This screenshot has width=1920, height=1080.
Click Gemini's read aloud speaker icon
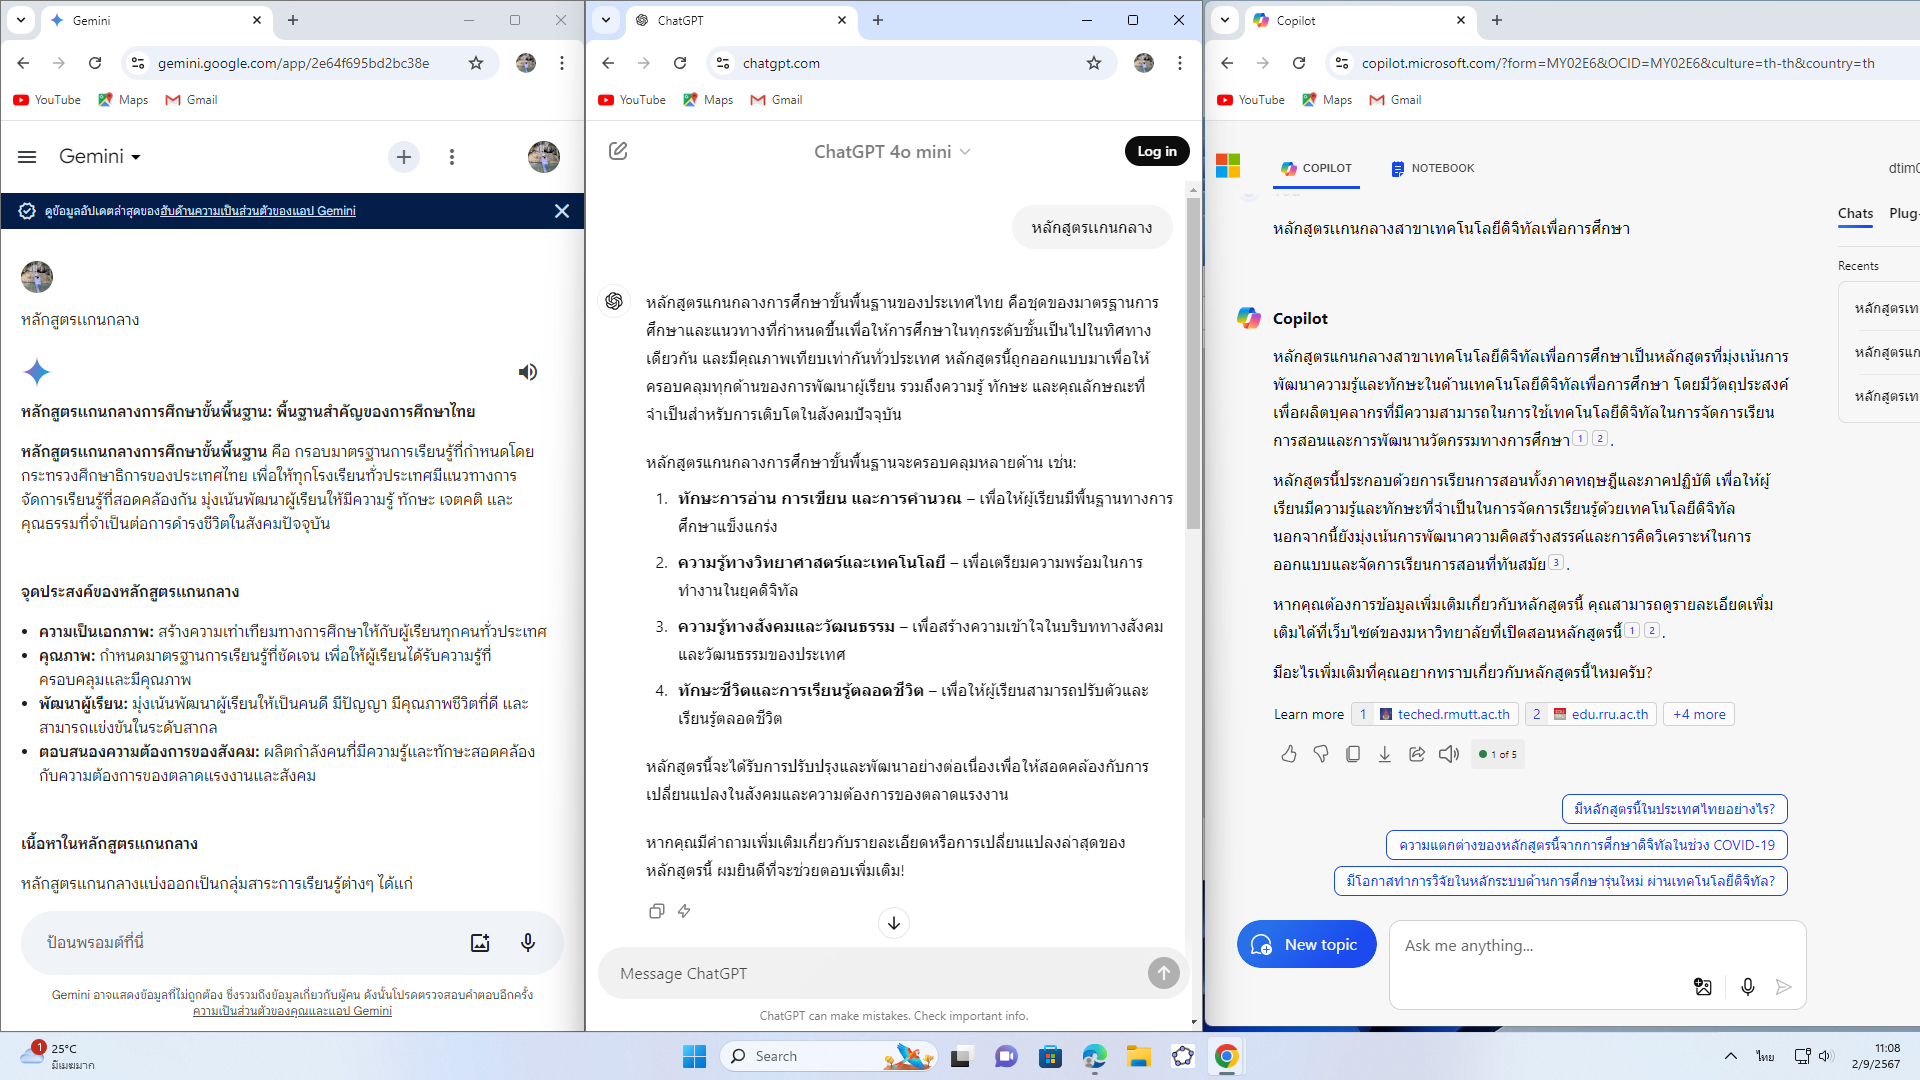click(x=528, y=372)
